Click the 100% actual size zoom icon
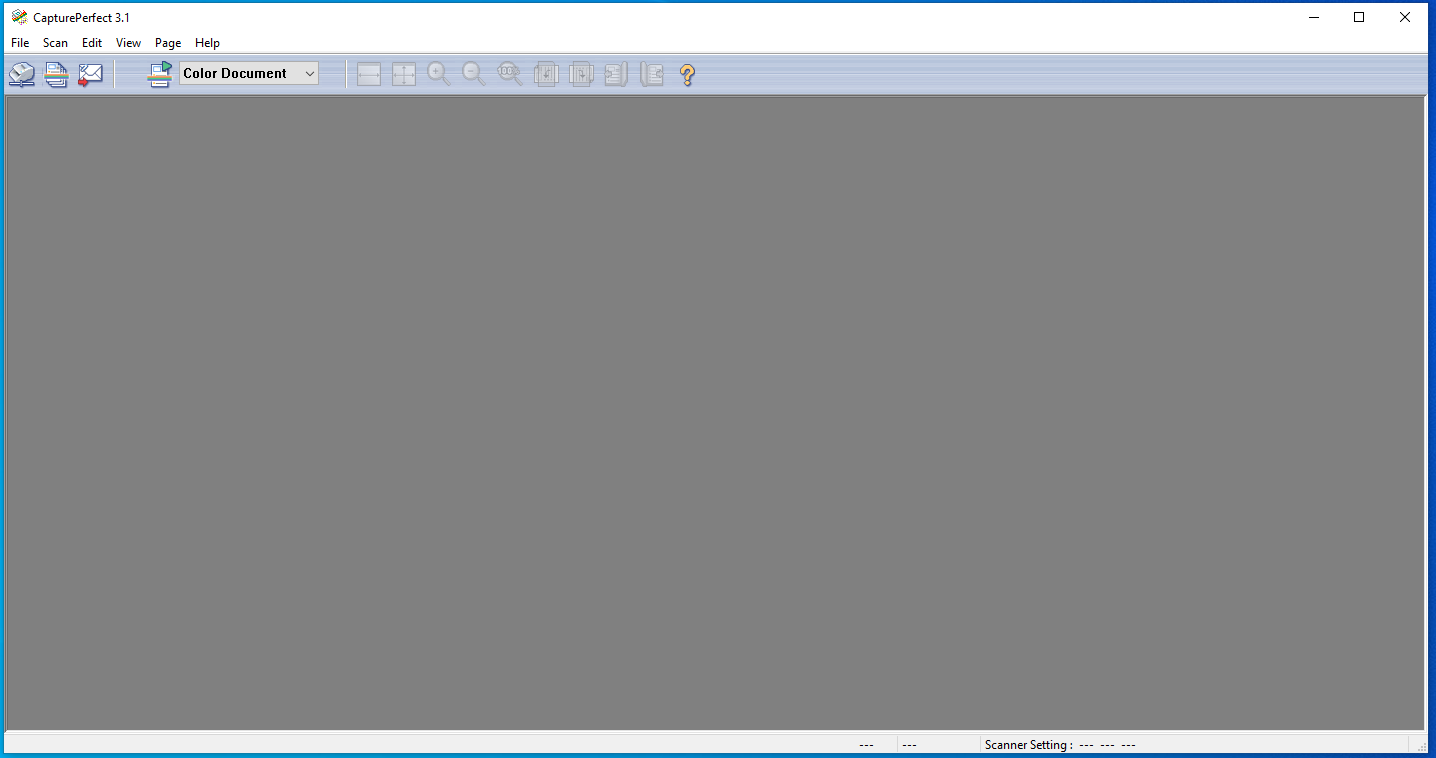 [510, 74]
